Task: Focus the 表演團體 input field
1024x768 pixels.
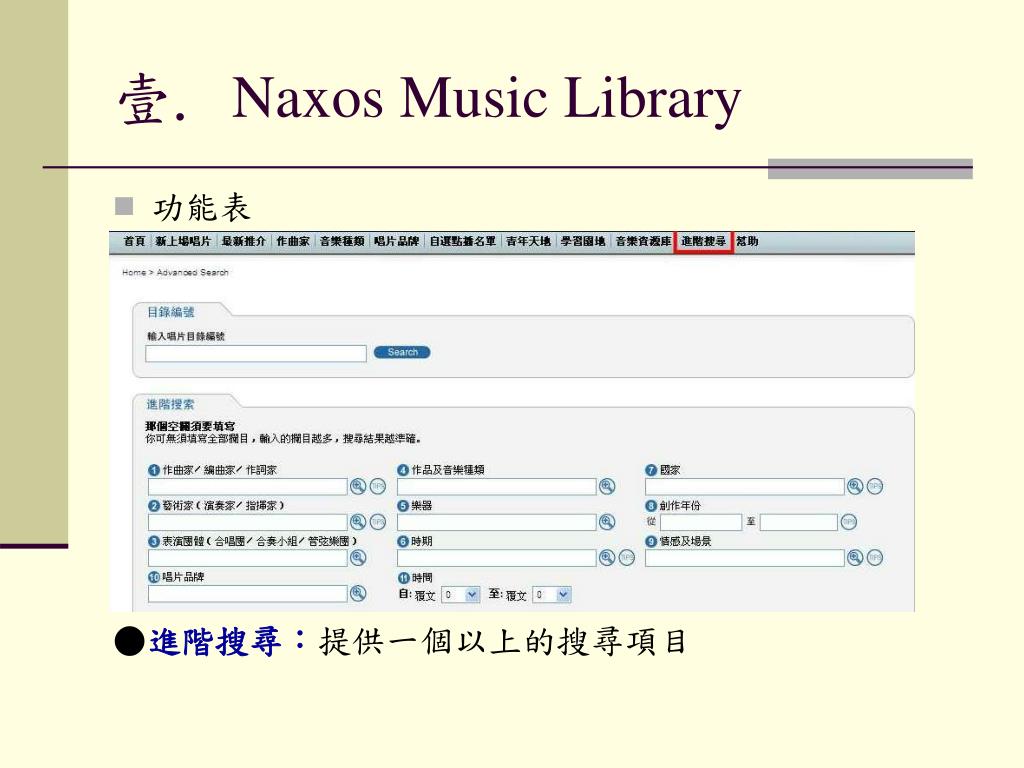Action: point(248,558)
